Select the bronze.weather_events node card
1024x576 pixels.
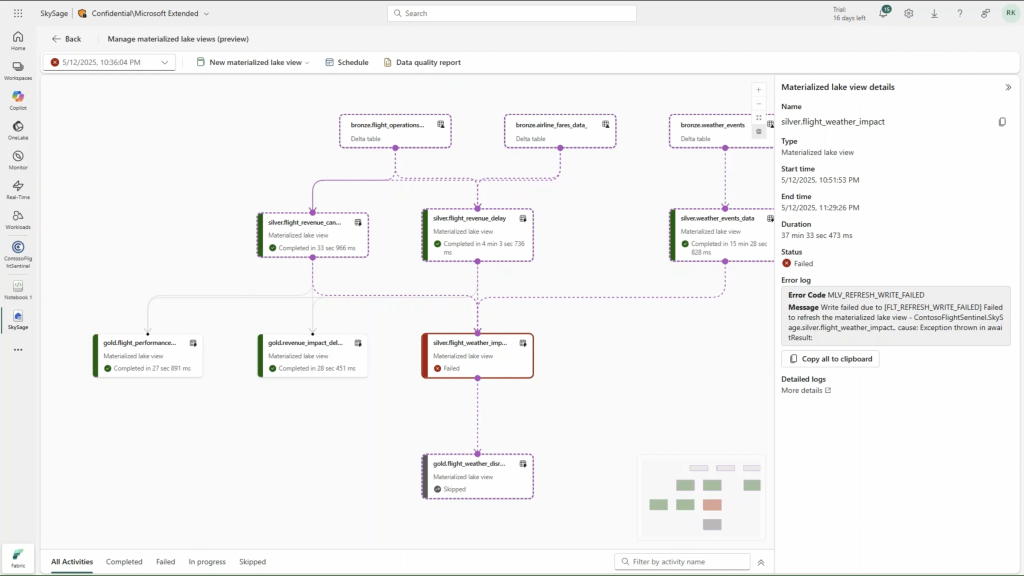click(x=722, y=131)
